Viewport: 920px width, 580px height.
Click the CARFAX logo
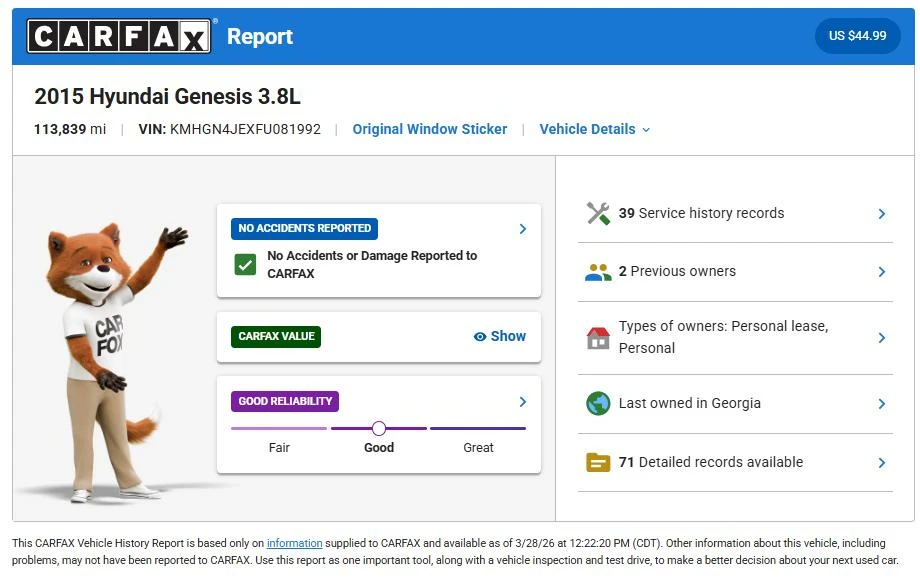coord(119,36)
